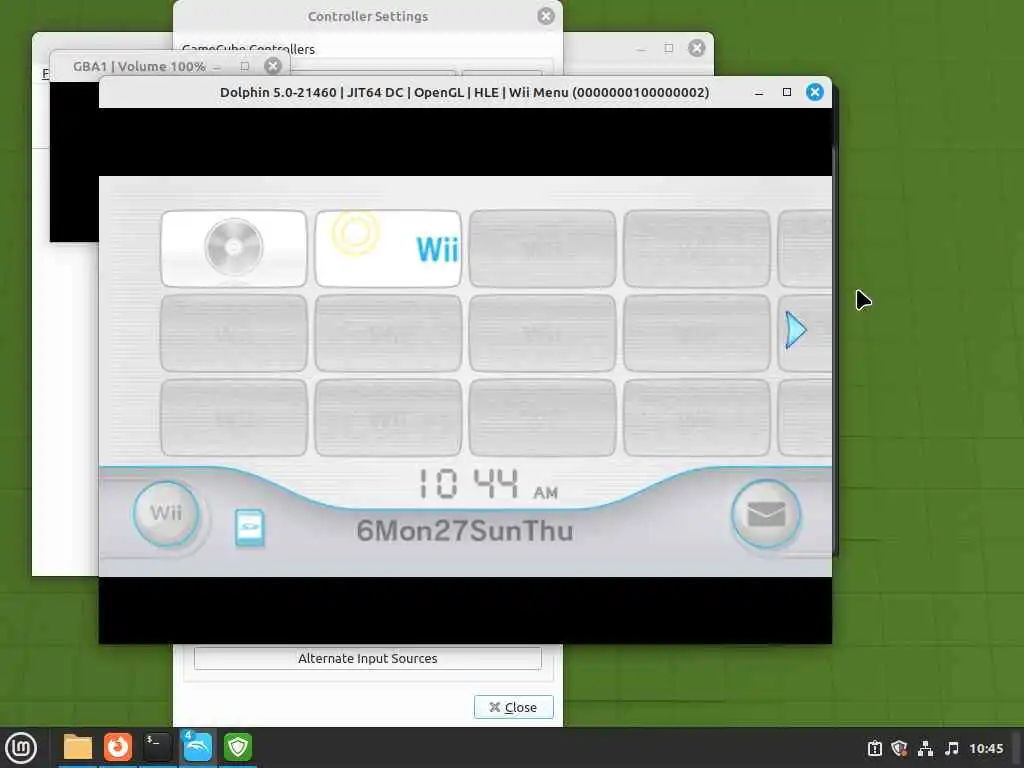Screen dimensions: 1024x768
Task: Close the Dolphin Wii Menu render window
Action: click(814, 92)
